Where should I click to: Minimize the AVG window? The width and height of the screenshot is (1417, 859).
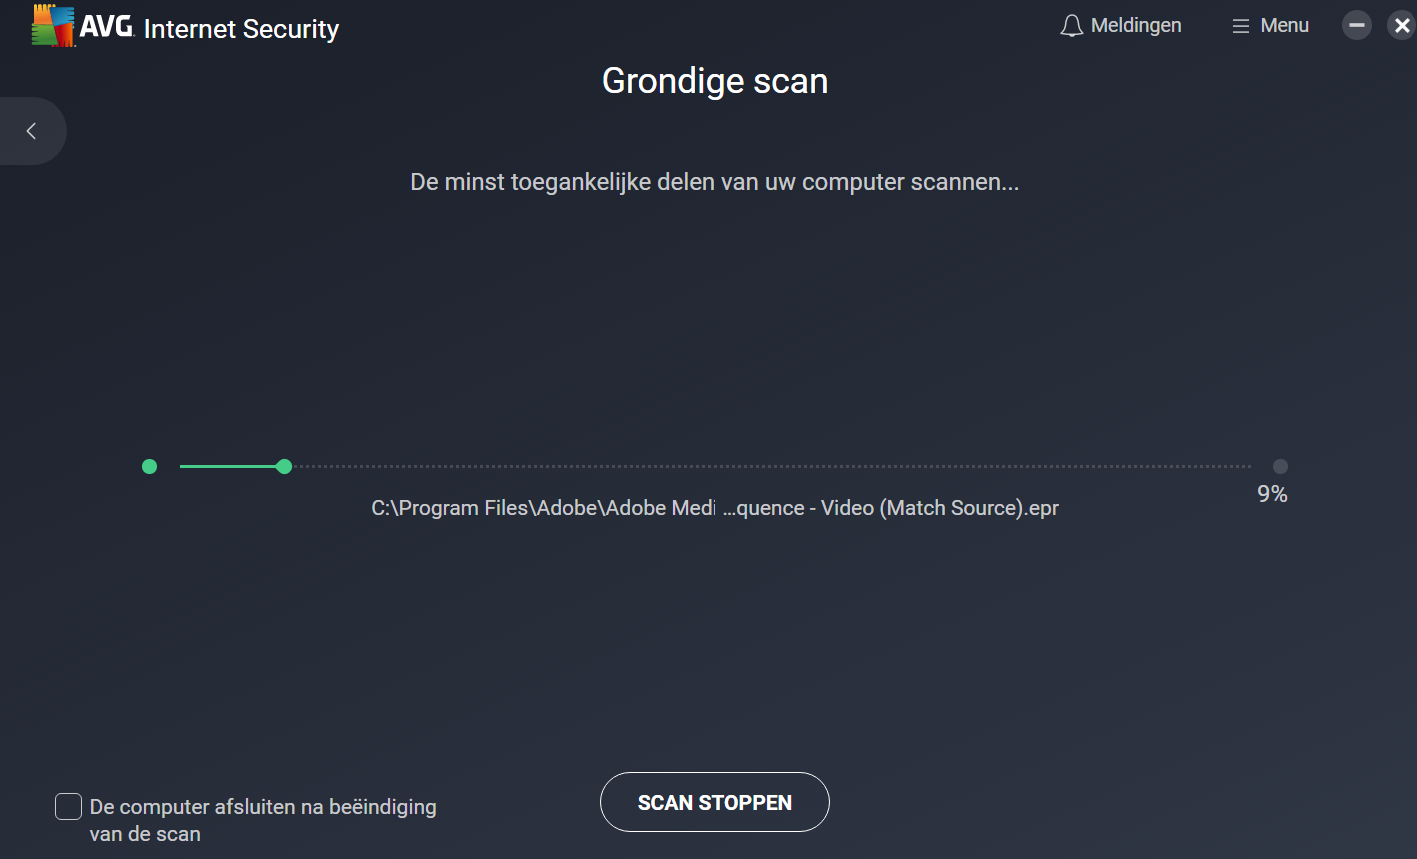pyautogui.click(x=1356, y=26)
